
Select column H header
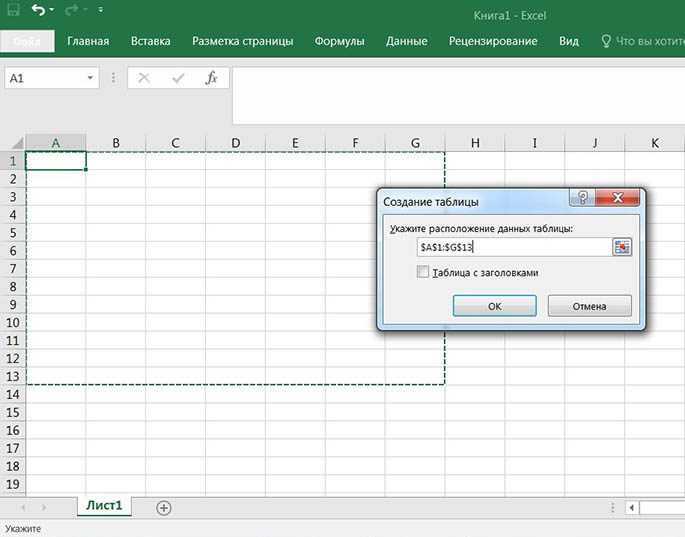point(475,143)
